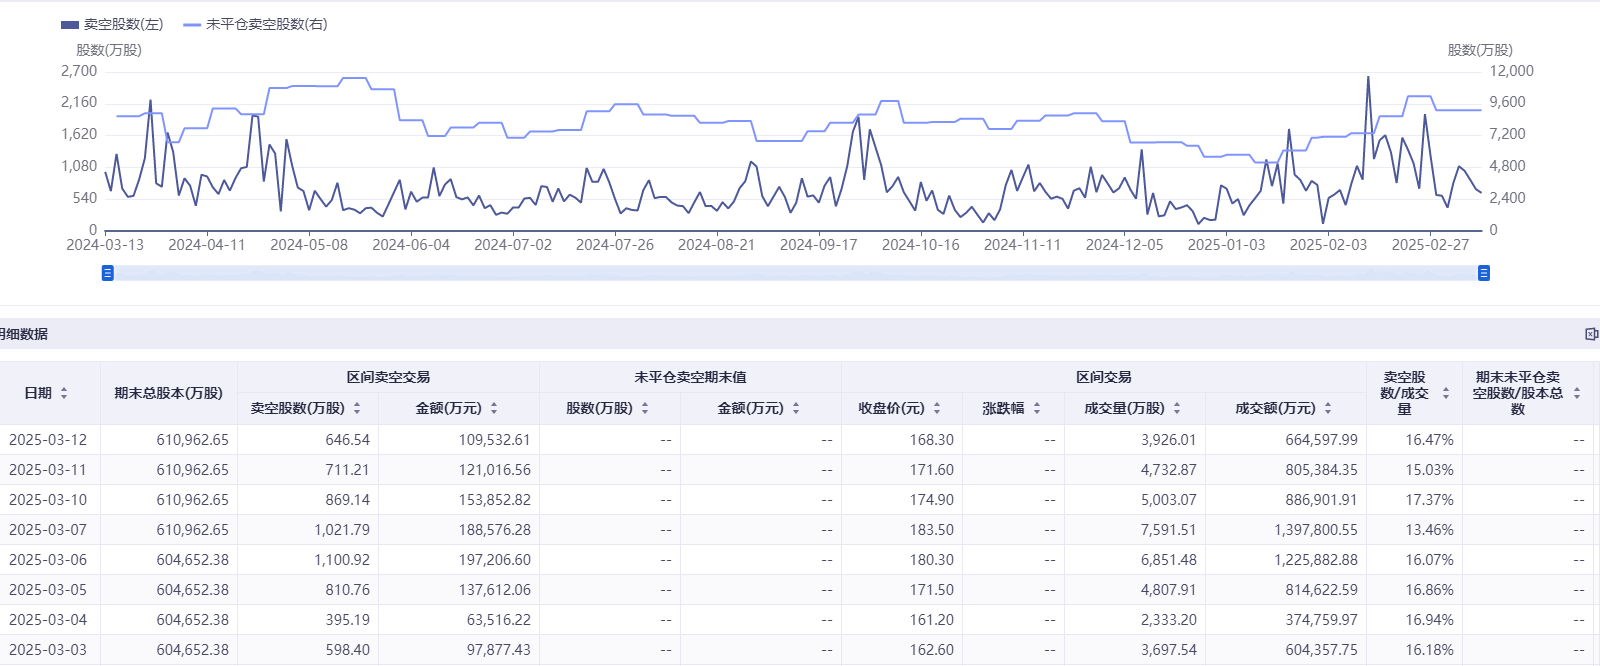Click the 2025-03-12 date row
Screen dimensions: 1600x666
tap(48, 440)
